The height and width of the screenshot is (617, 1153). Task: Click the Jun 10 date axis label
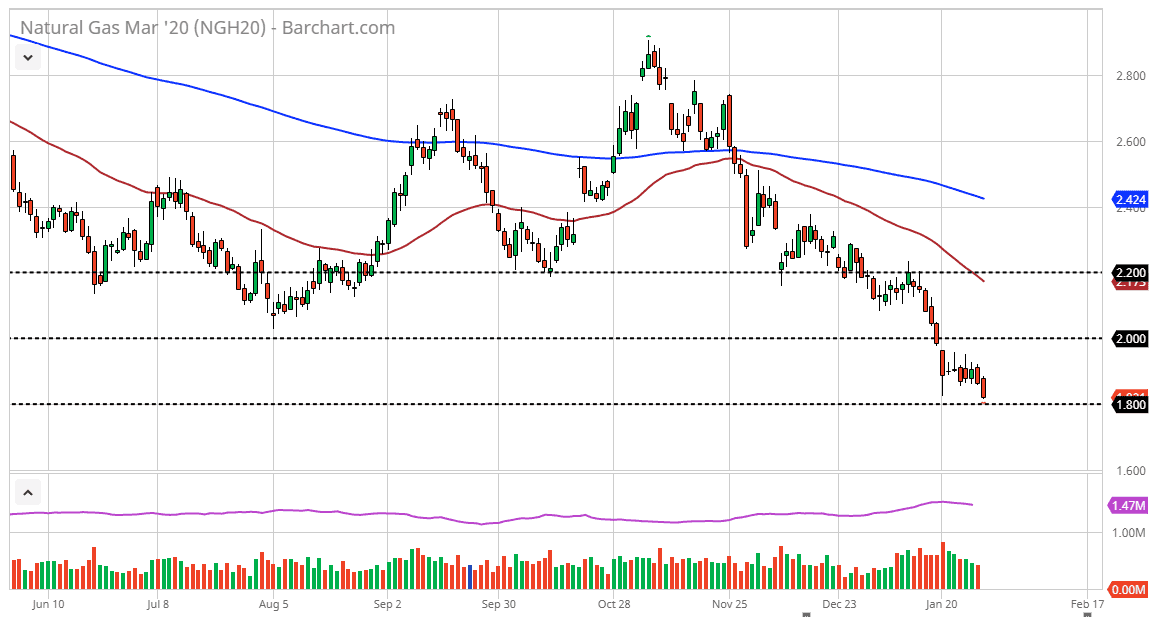click(x=49, y=604)
